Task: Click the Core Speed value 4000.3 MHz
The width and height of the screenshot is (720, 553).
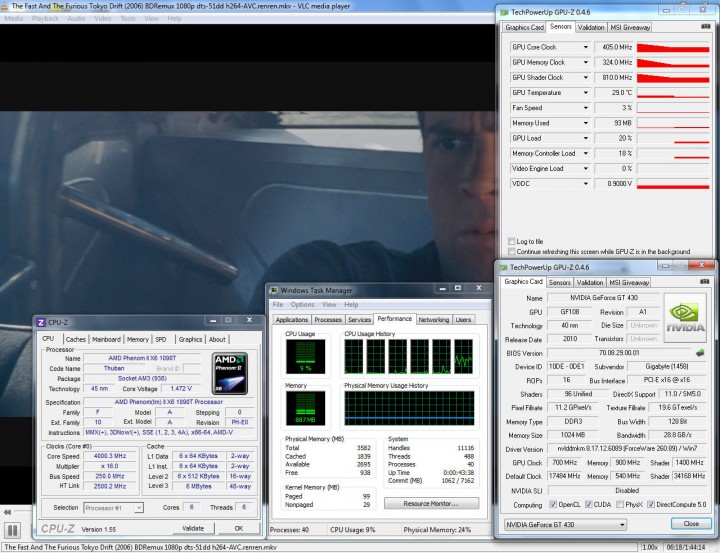Action: coord(110,456)
